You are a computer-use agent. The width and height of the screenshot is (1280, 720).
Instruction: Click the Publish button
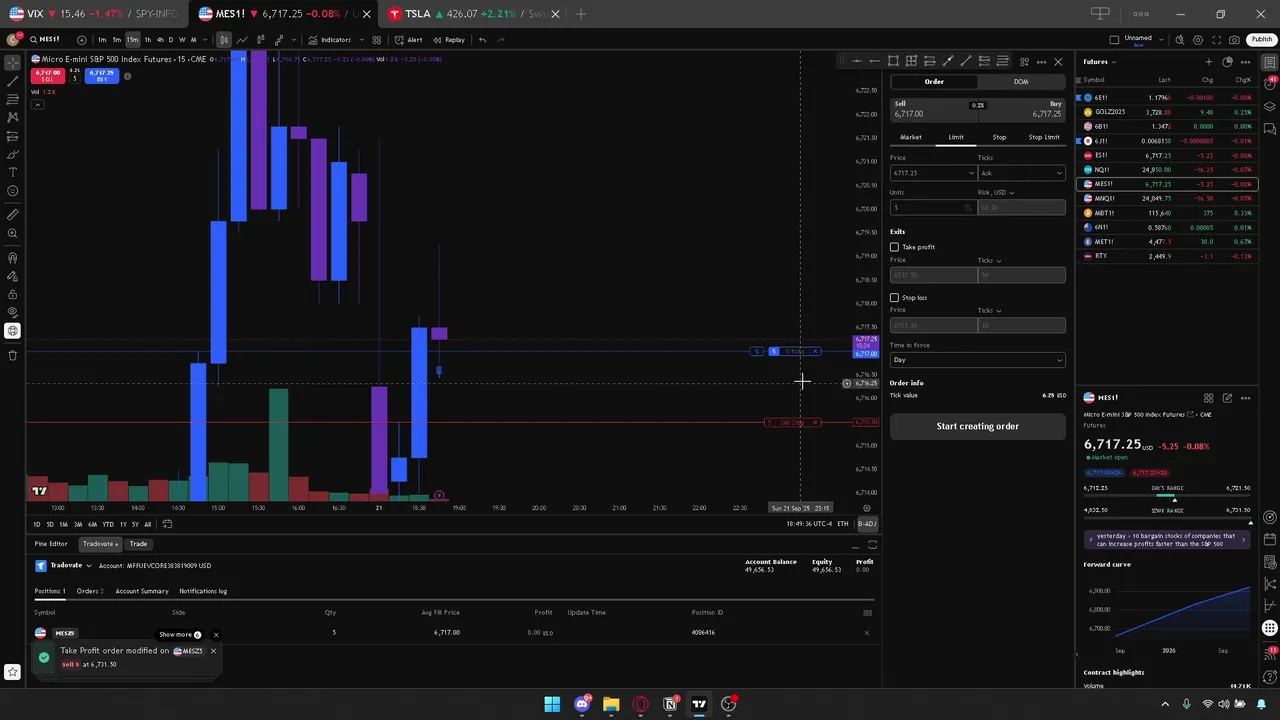coord(1261,40)
